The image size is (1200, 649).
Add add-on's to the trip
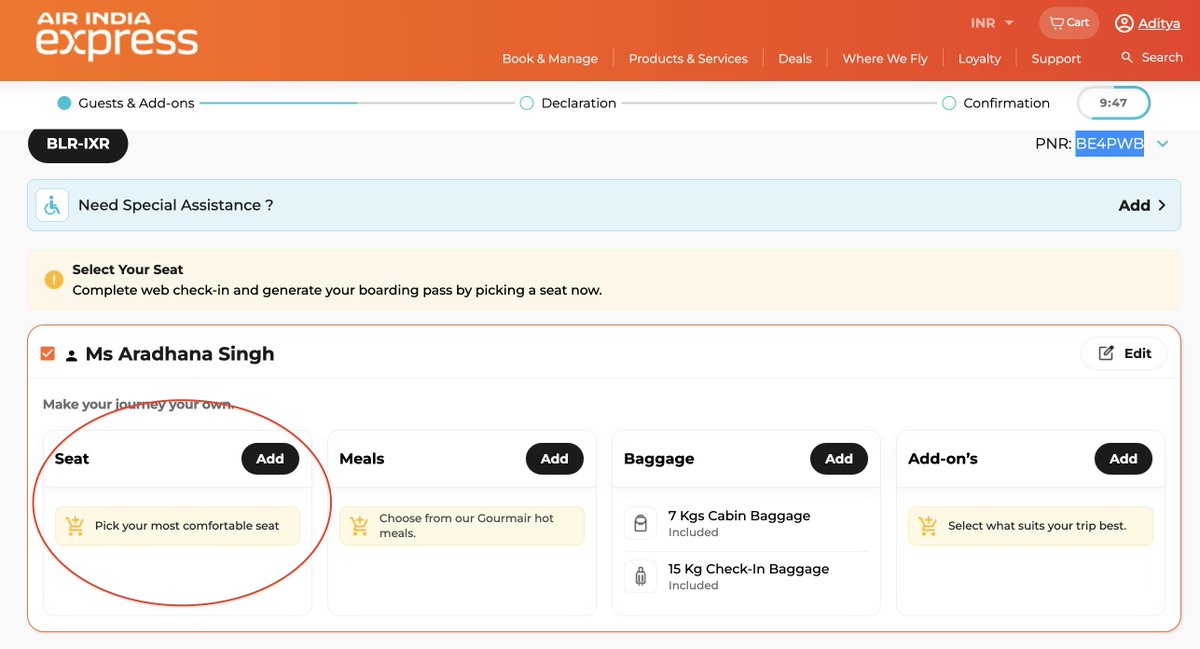pos(1123,459)
